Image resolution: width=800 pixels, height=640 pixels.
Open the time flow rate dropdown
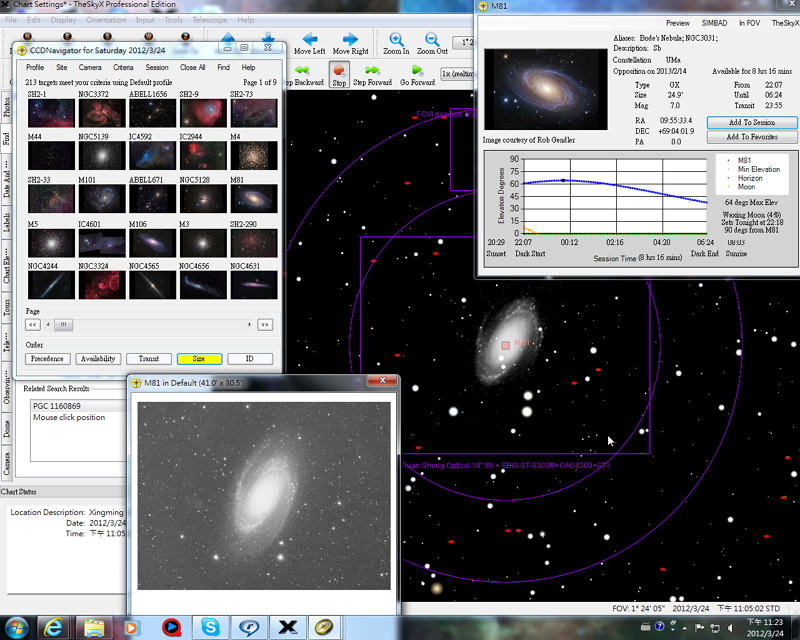tap(459, 74)
